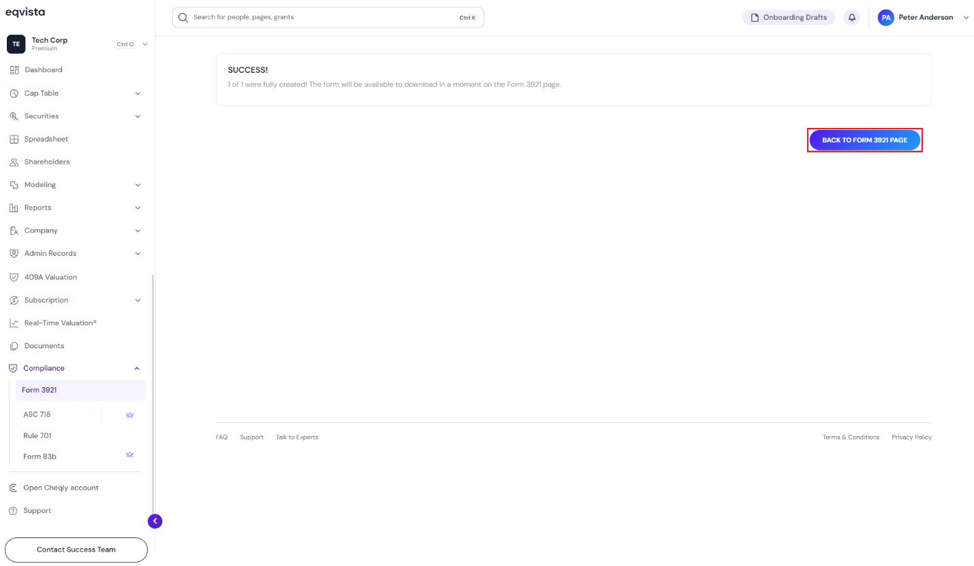Open Documents menu item
This screenshot has width=974, height=566.
(x=44, y=346)
